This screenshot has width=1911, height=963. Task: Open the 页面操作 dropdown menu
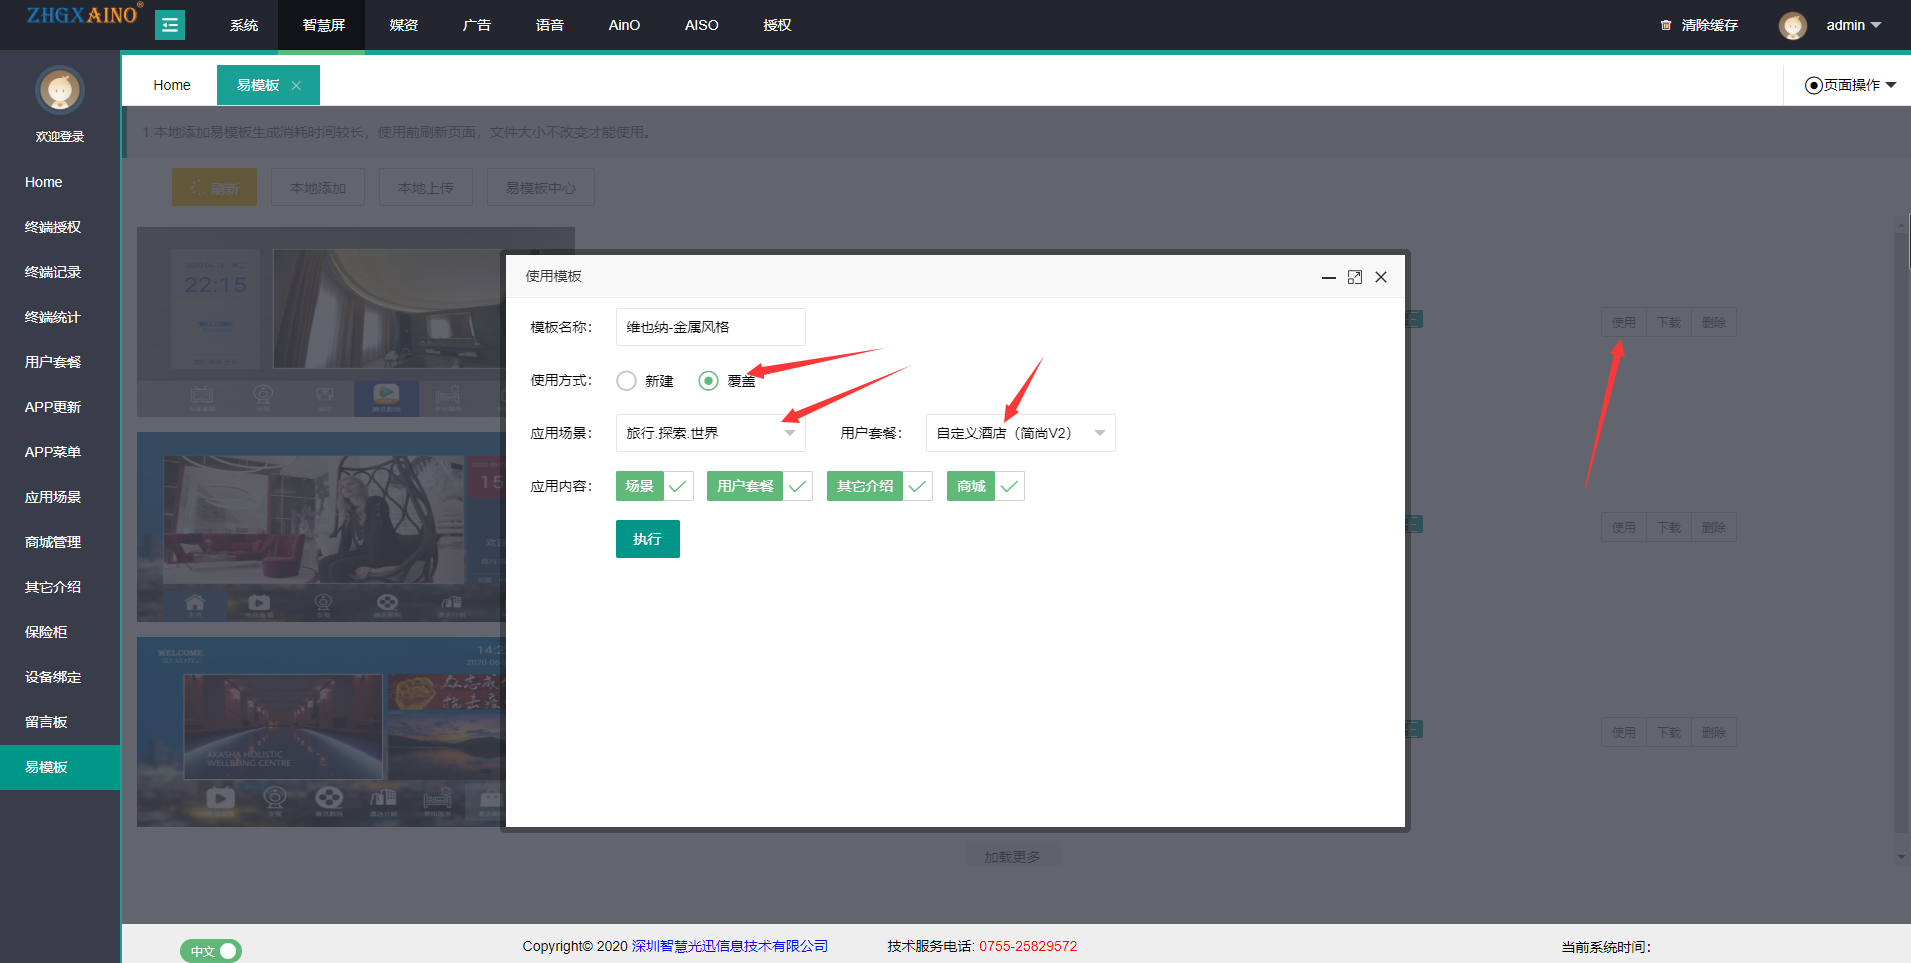(1850, 85)
